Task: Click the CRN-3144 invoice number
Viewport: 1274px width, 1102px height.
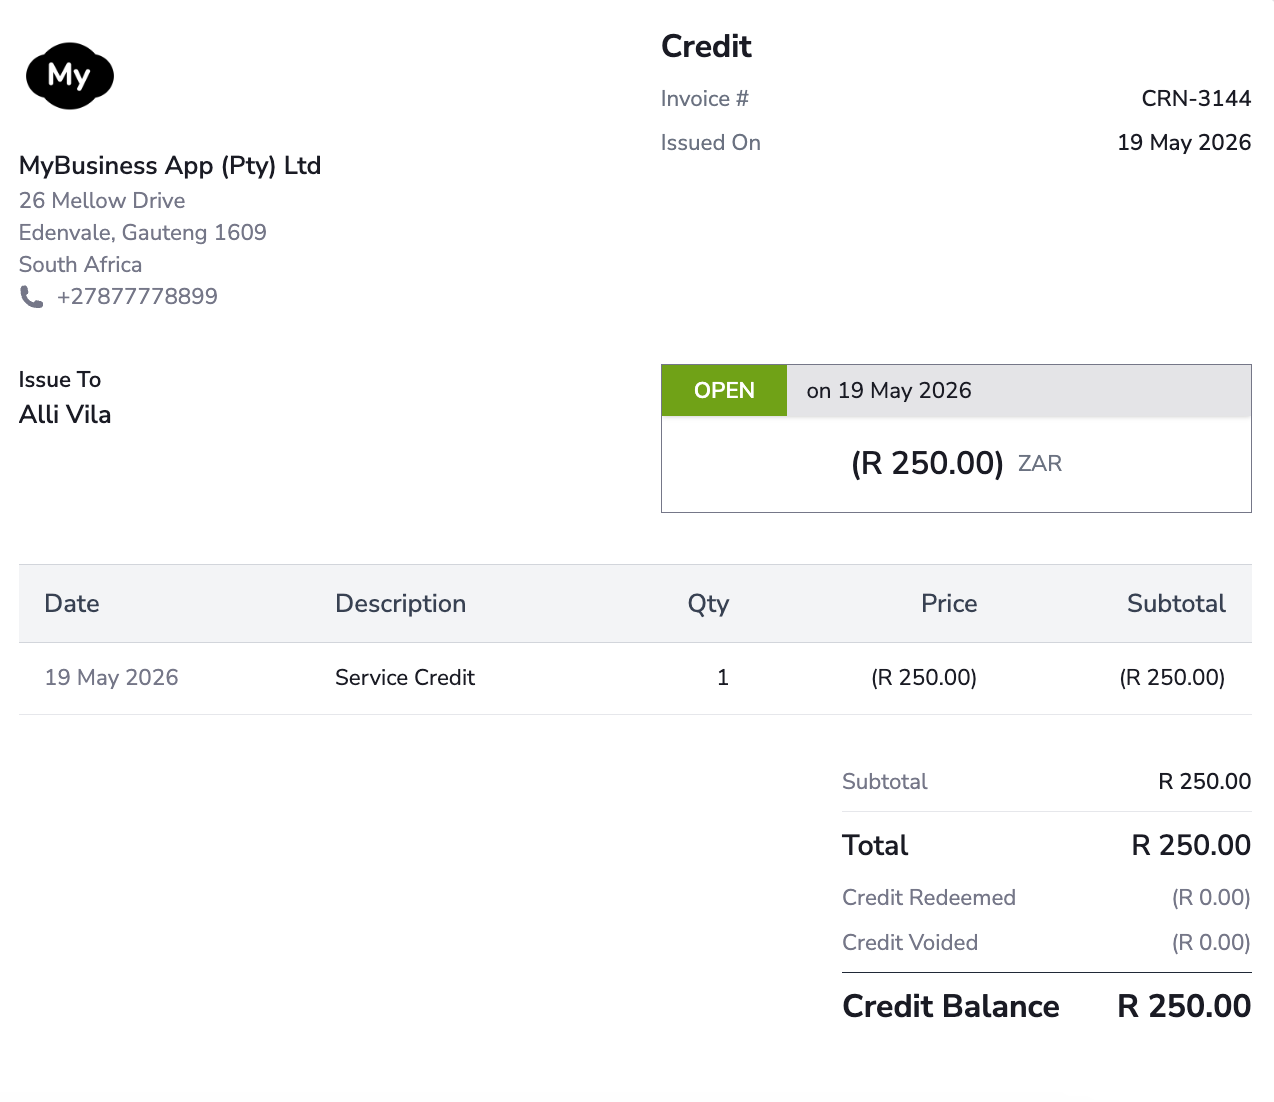Action: coord(1196,98)
